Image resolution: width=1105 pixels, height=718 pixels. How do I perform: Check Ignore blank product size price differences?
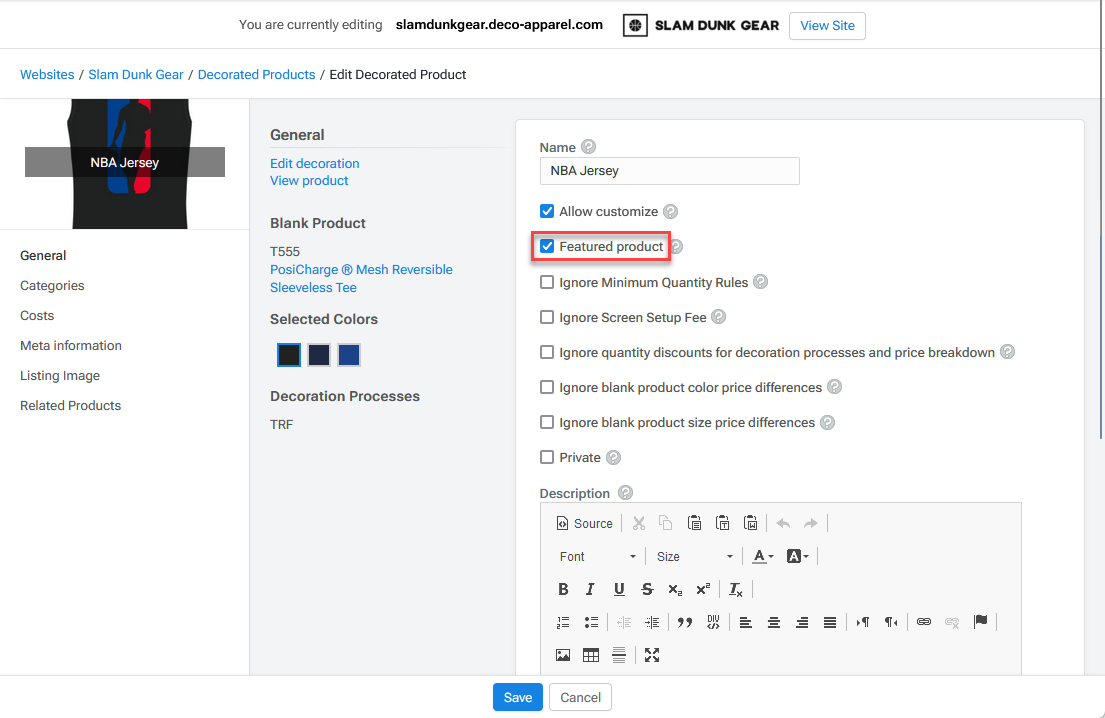(547, 423)
